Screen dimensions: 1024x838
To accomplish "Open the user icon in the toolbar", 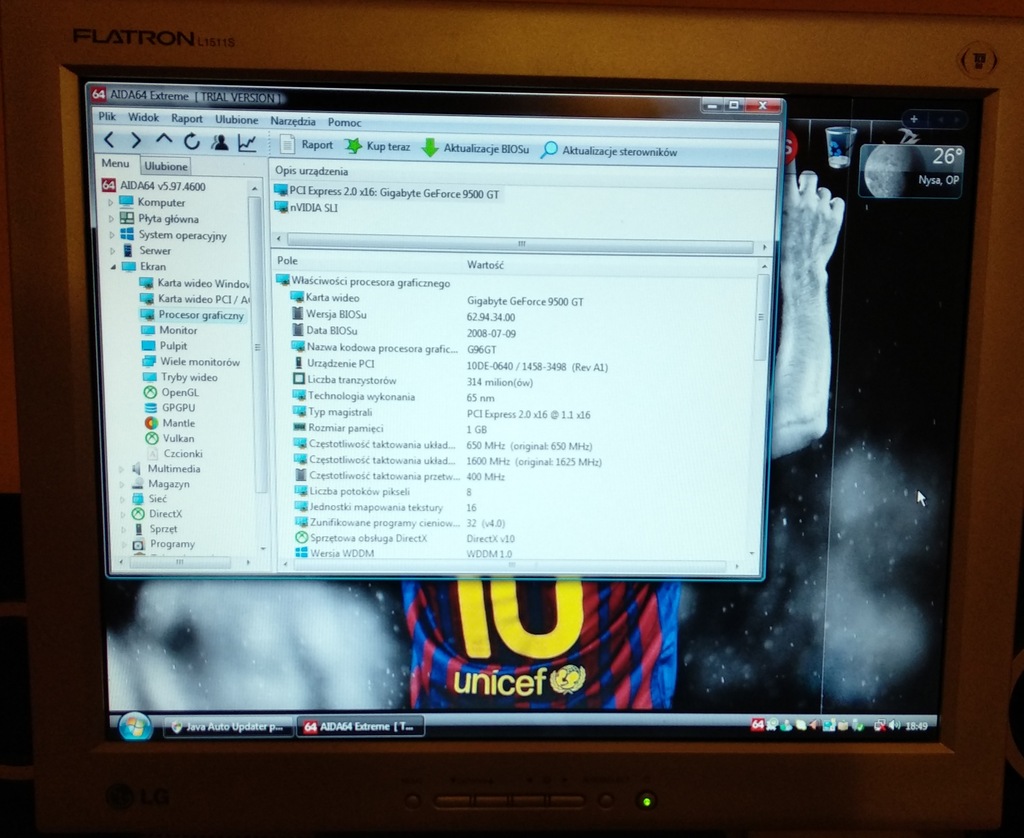I will [220, 142].
